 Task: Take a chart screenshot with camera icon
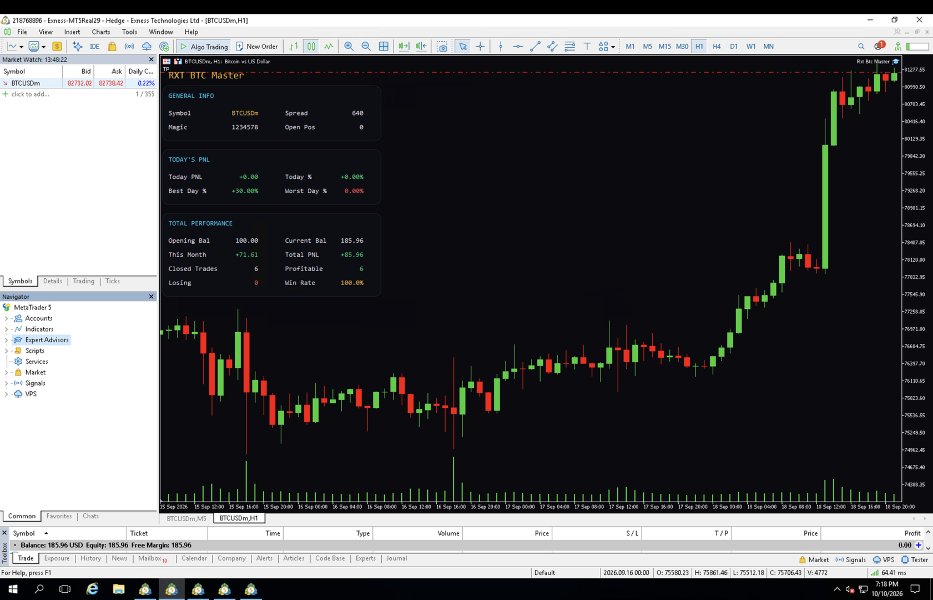(x=442, y=46)
